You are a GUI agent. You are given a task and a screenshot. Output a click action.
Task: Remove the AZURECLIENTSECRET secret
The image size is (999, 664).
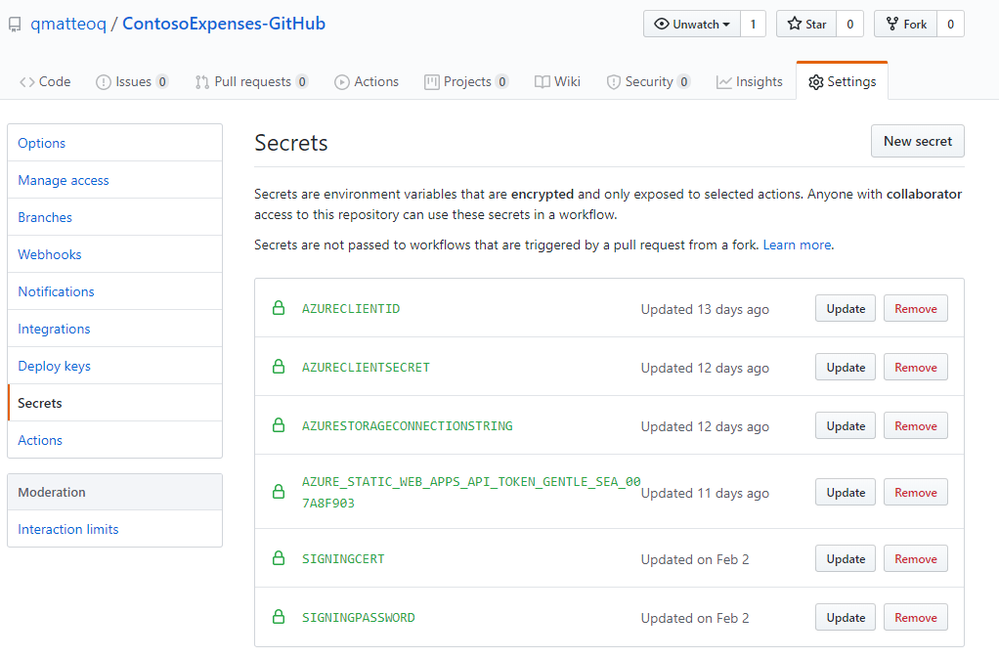pyautogui.click(x=916, y=367)
